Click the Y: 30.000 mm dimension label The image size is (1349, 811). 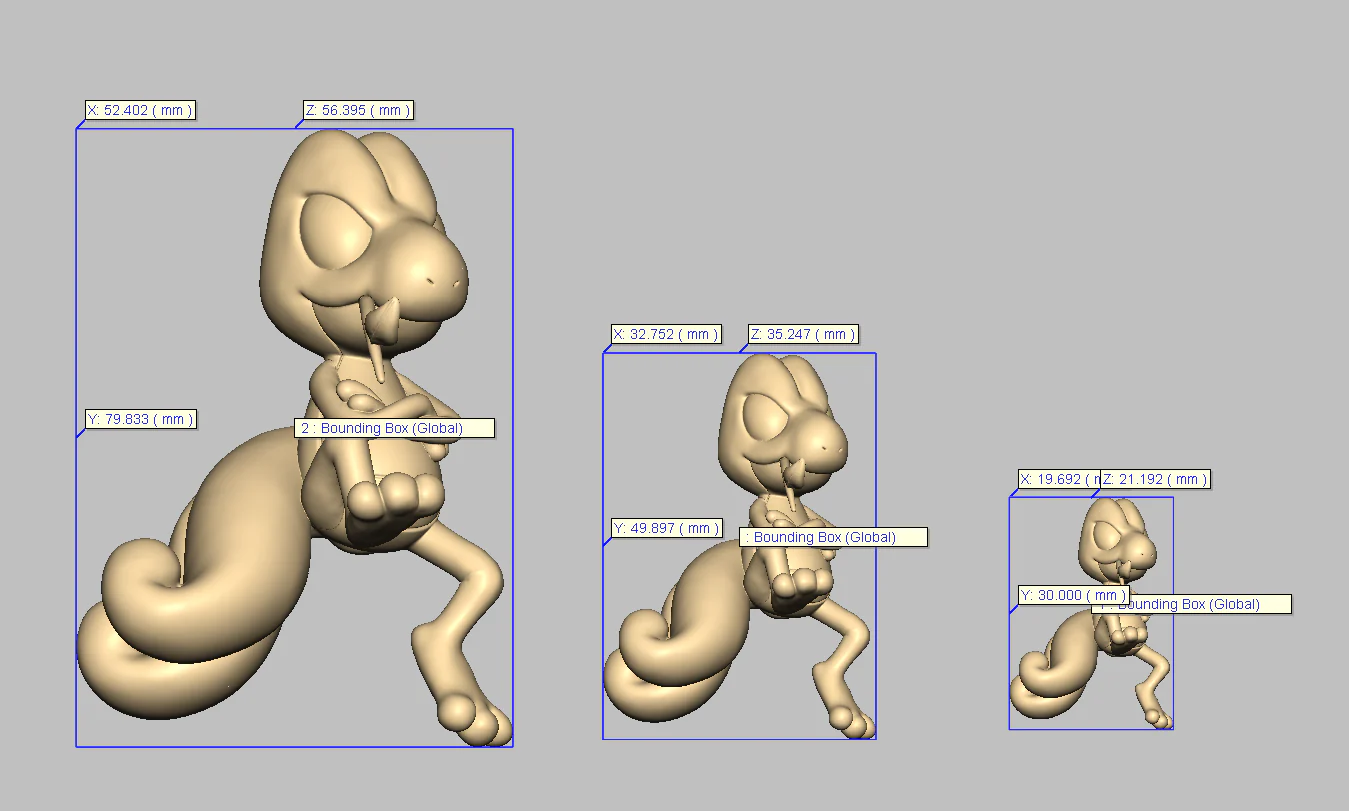click(1073, 595)
